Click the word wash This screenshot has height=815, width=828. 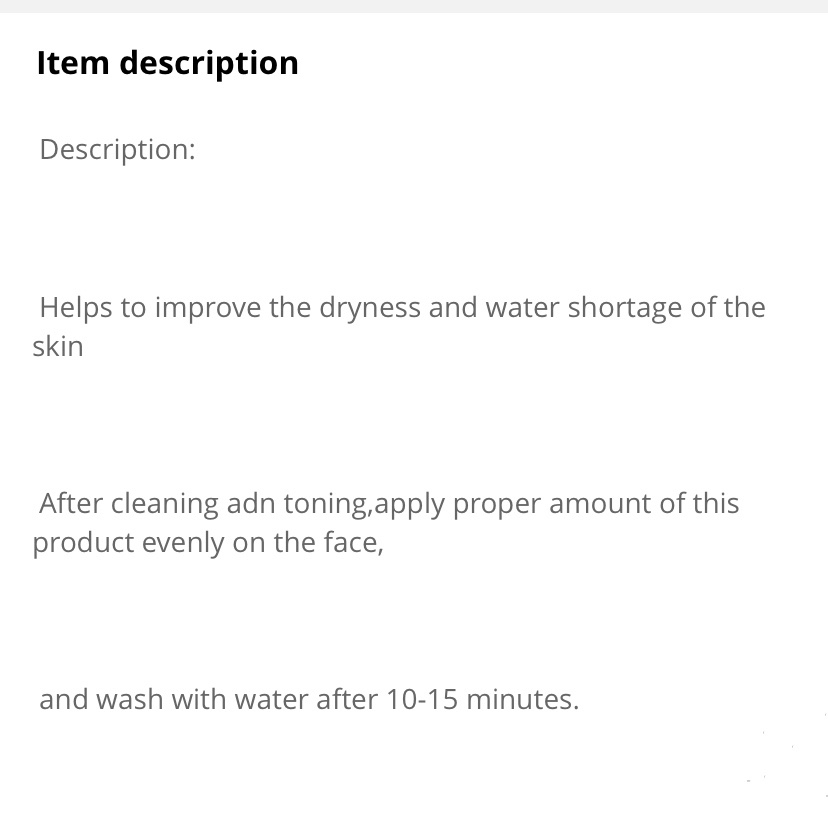129,699
